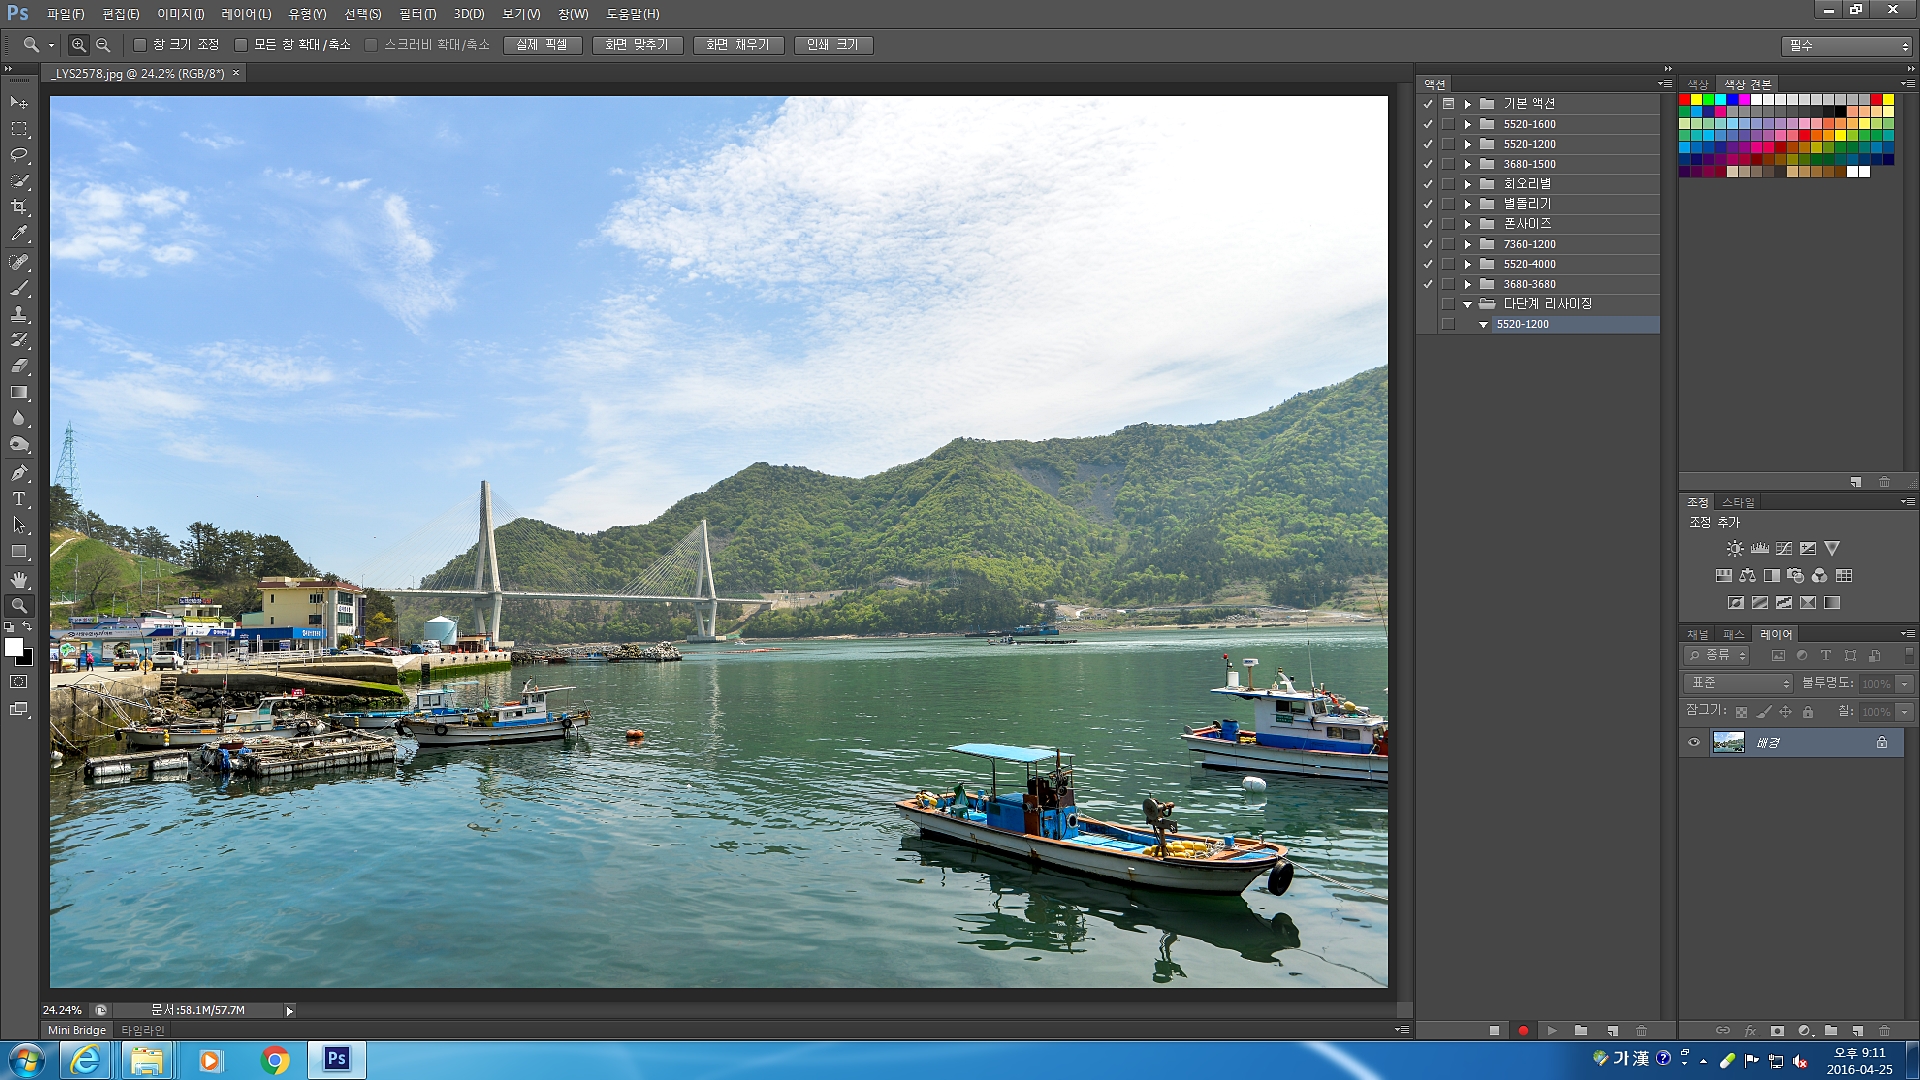This screenshot has height=1080, width=1920.
Task: Select the Horizontal Type tool
Action: coord(19,499)
